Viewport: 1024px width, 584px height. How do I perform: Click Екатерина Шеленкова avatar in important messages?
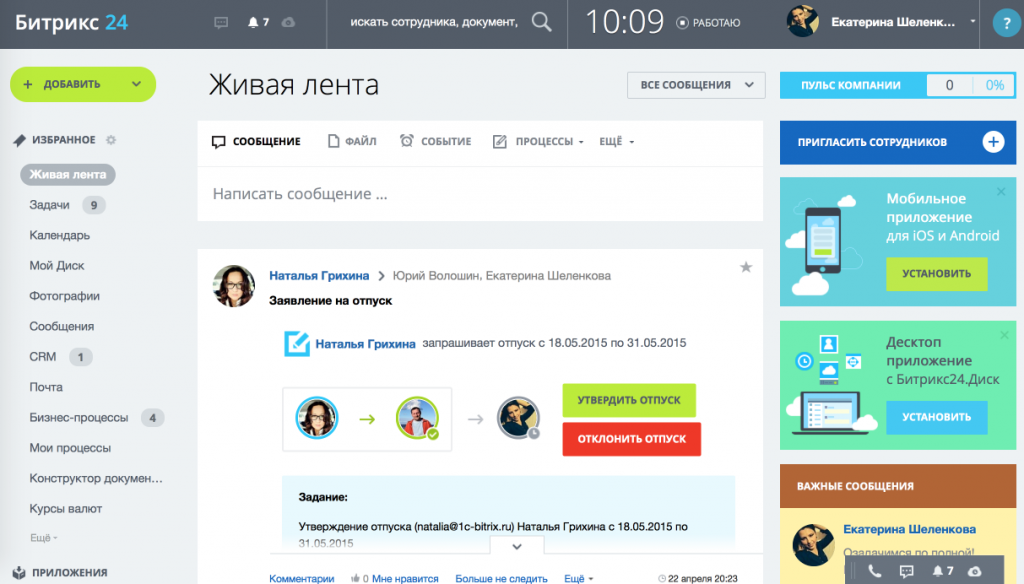pos(813,544)
